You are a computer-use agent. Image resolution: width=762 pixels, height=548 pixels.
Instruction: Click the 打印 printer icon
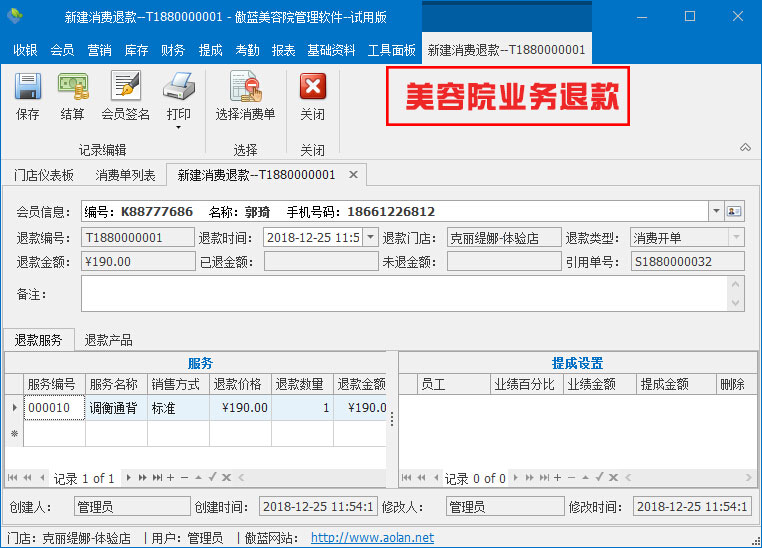178,88
